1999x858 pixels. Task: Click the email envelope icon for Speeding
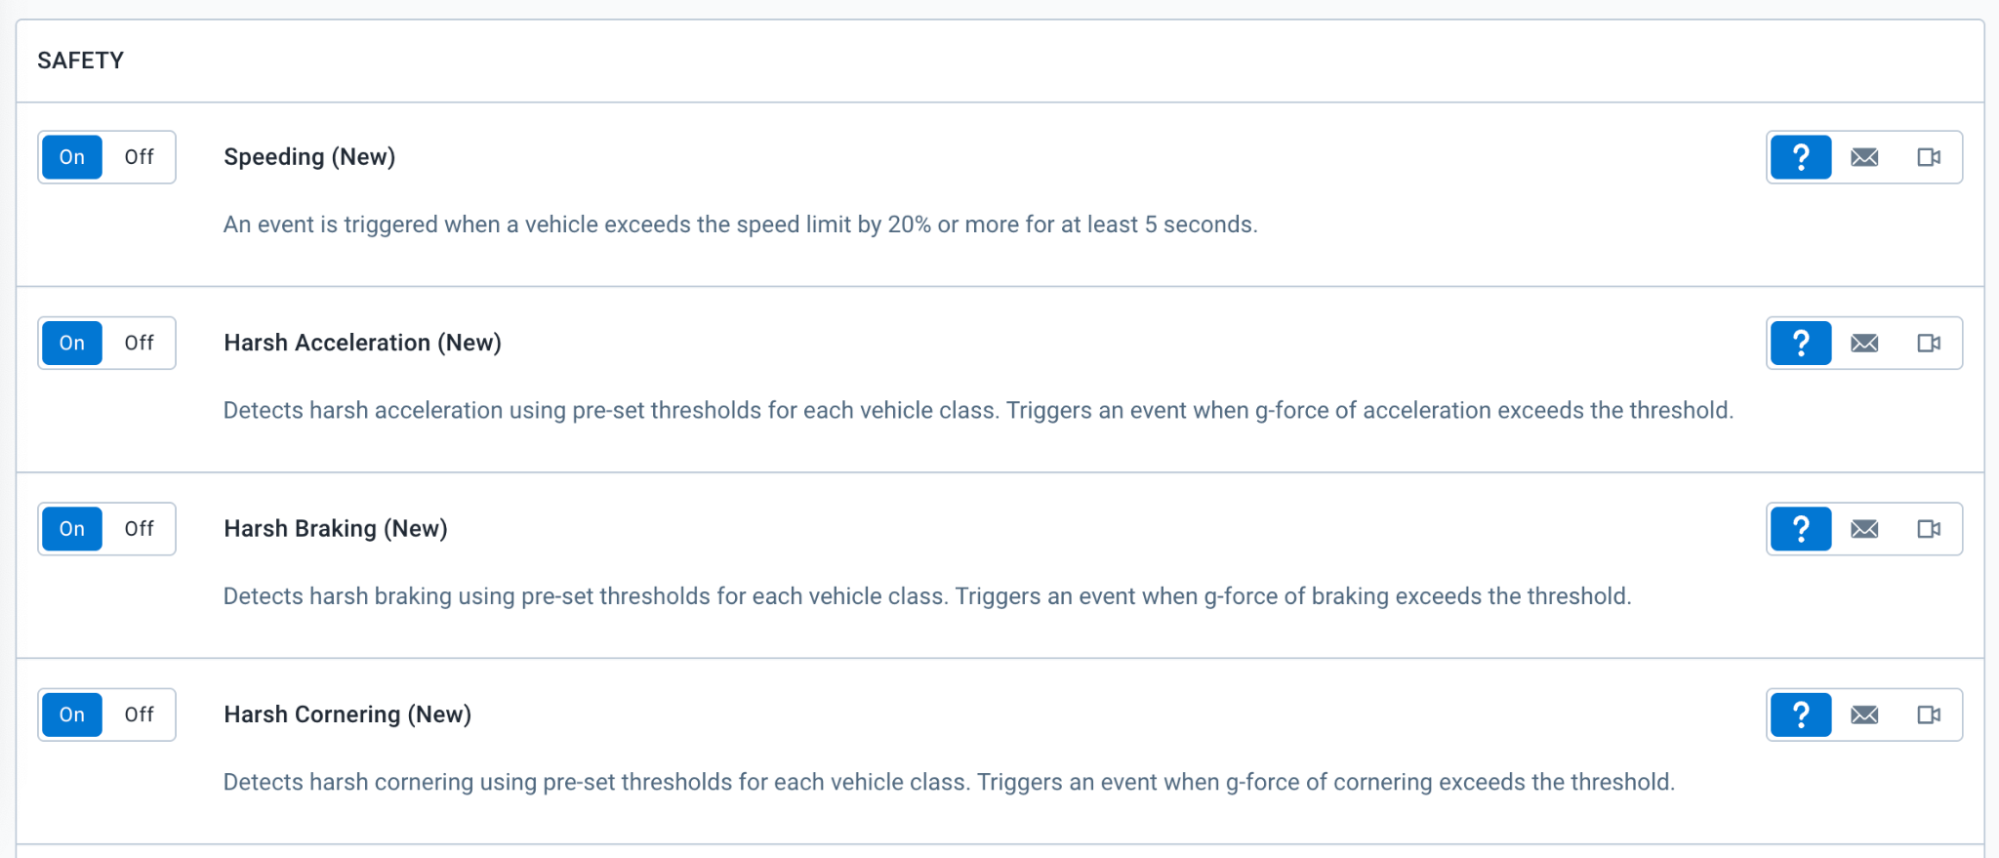[1864, 157]
